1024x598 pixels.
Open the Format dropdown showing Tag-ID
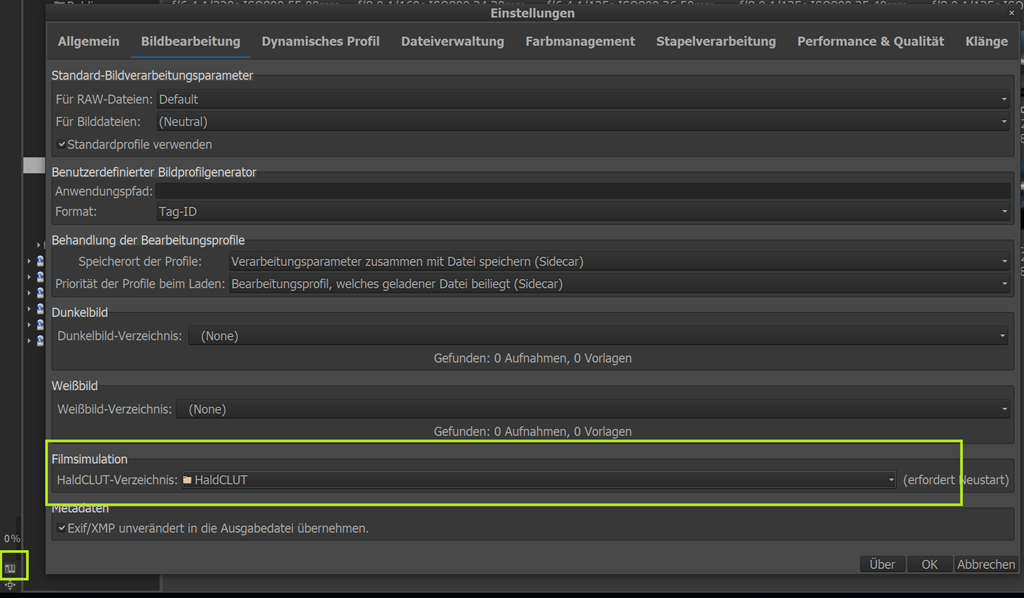click(x=583, y=212)
